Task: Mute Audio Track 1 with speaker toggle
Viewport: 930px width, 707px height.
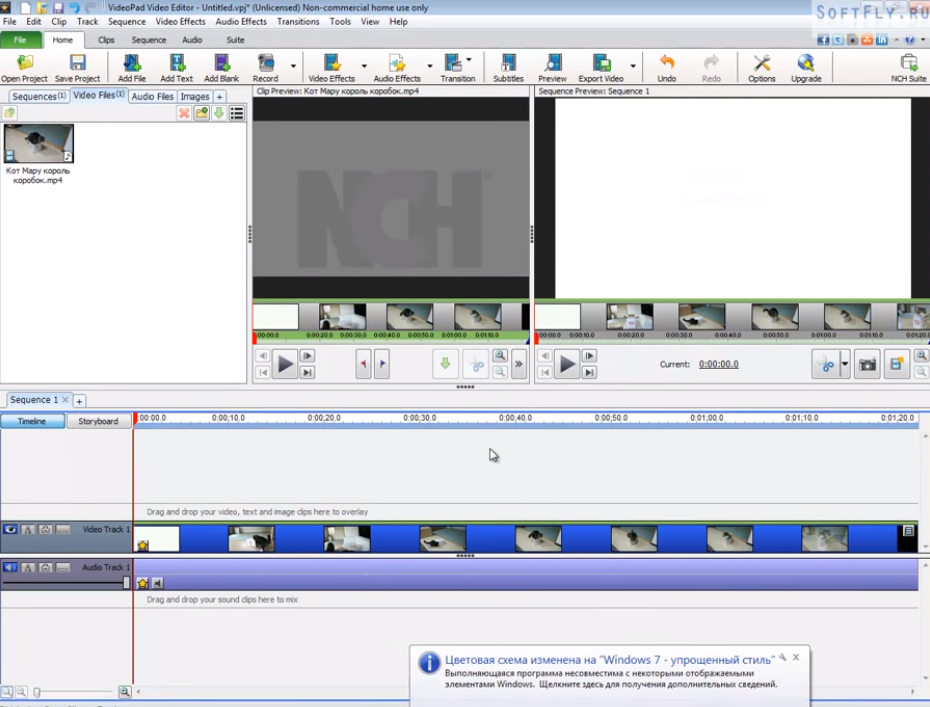Action: pos(10,567)
